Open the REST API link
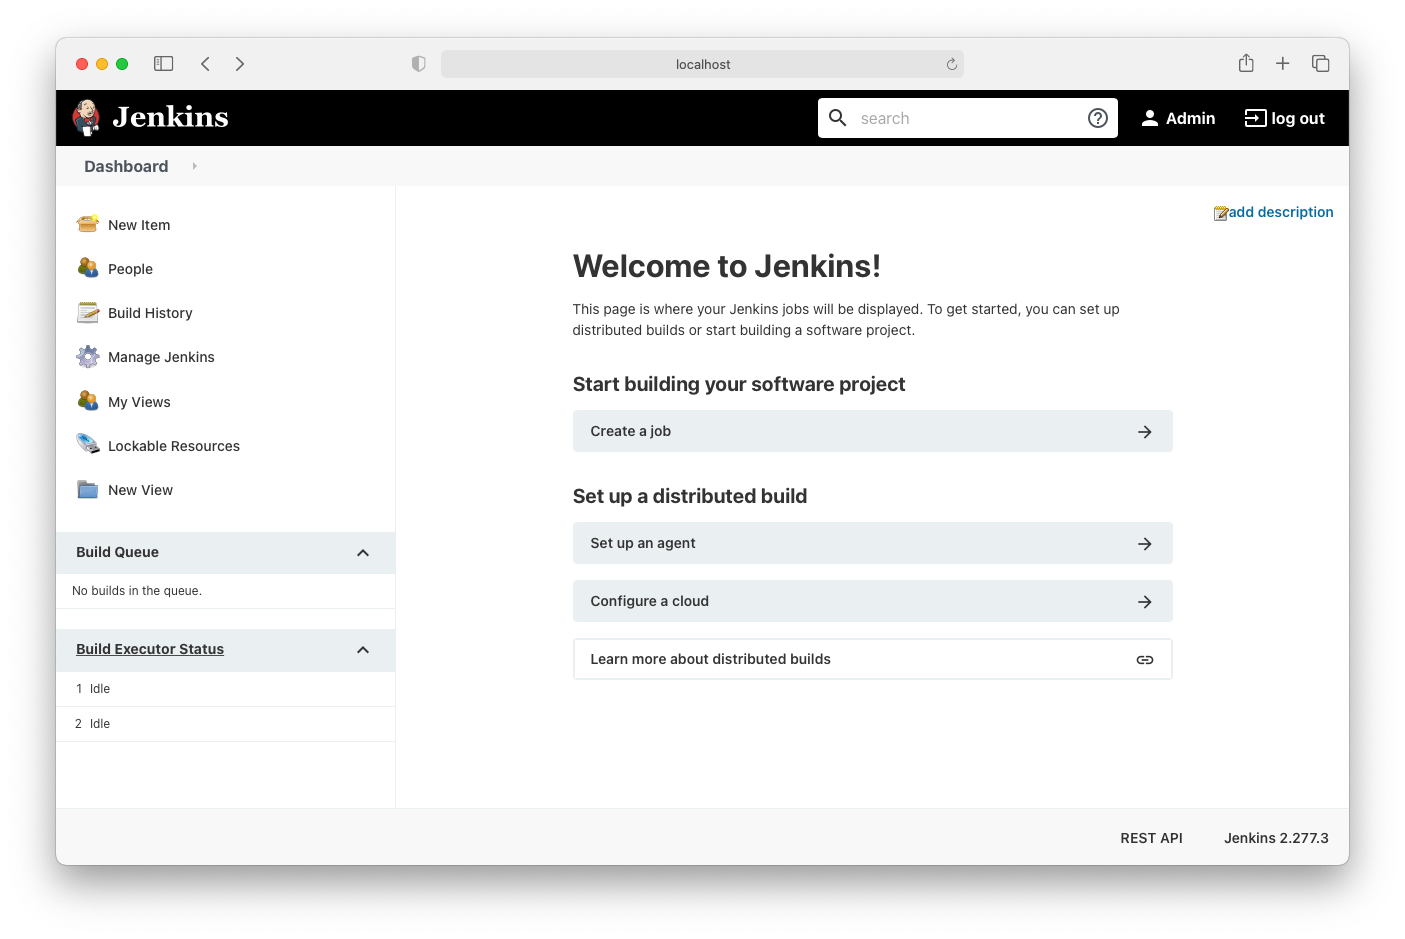Viewport: 1405px width, 939px height. pos(1151,838)
